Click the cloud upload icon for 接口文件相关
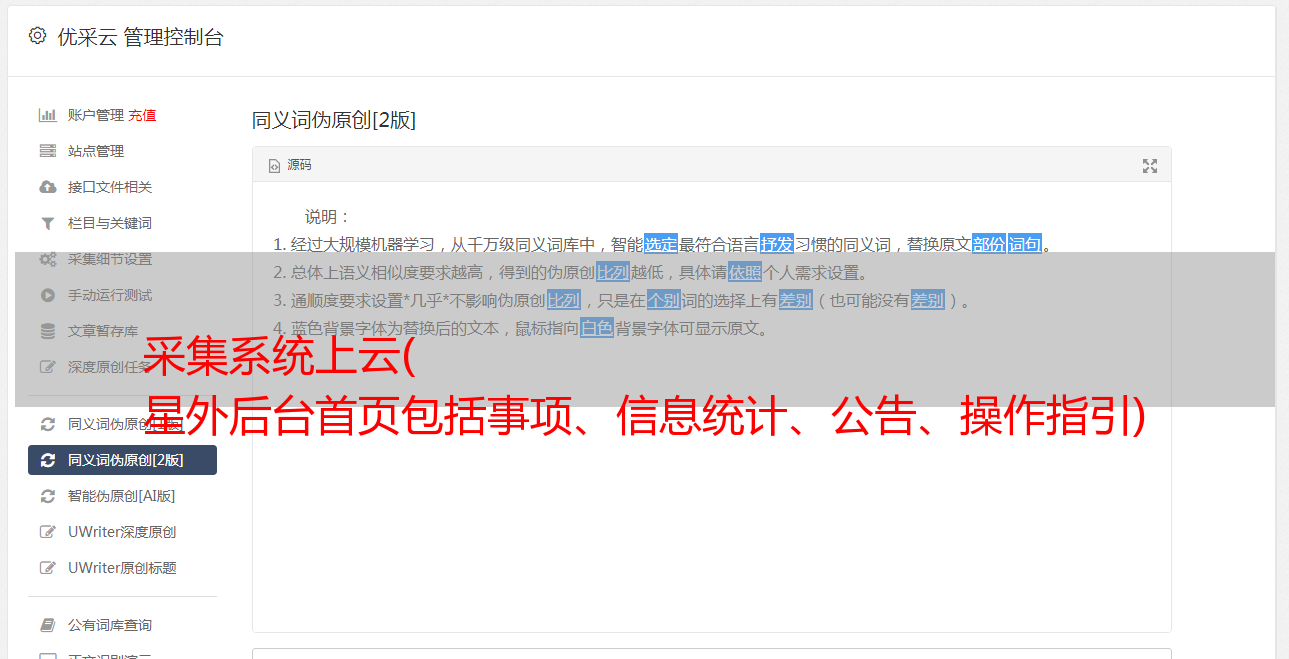This screenshot has width=1289, height=659. pyautogui.click(x=47, y=187)
